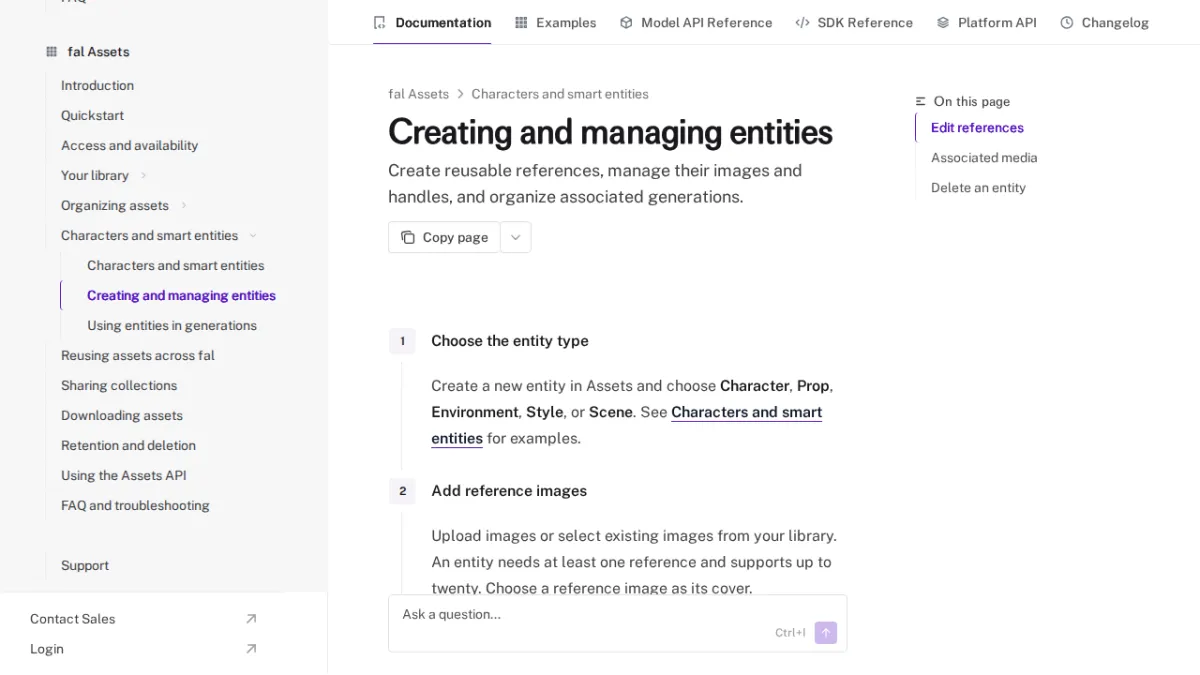Click the fal Assets grid icon in sidebar
Screen dimensions: 1200x675
tap(52, 52)
